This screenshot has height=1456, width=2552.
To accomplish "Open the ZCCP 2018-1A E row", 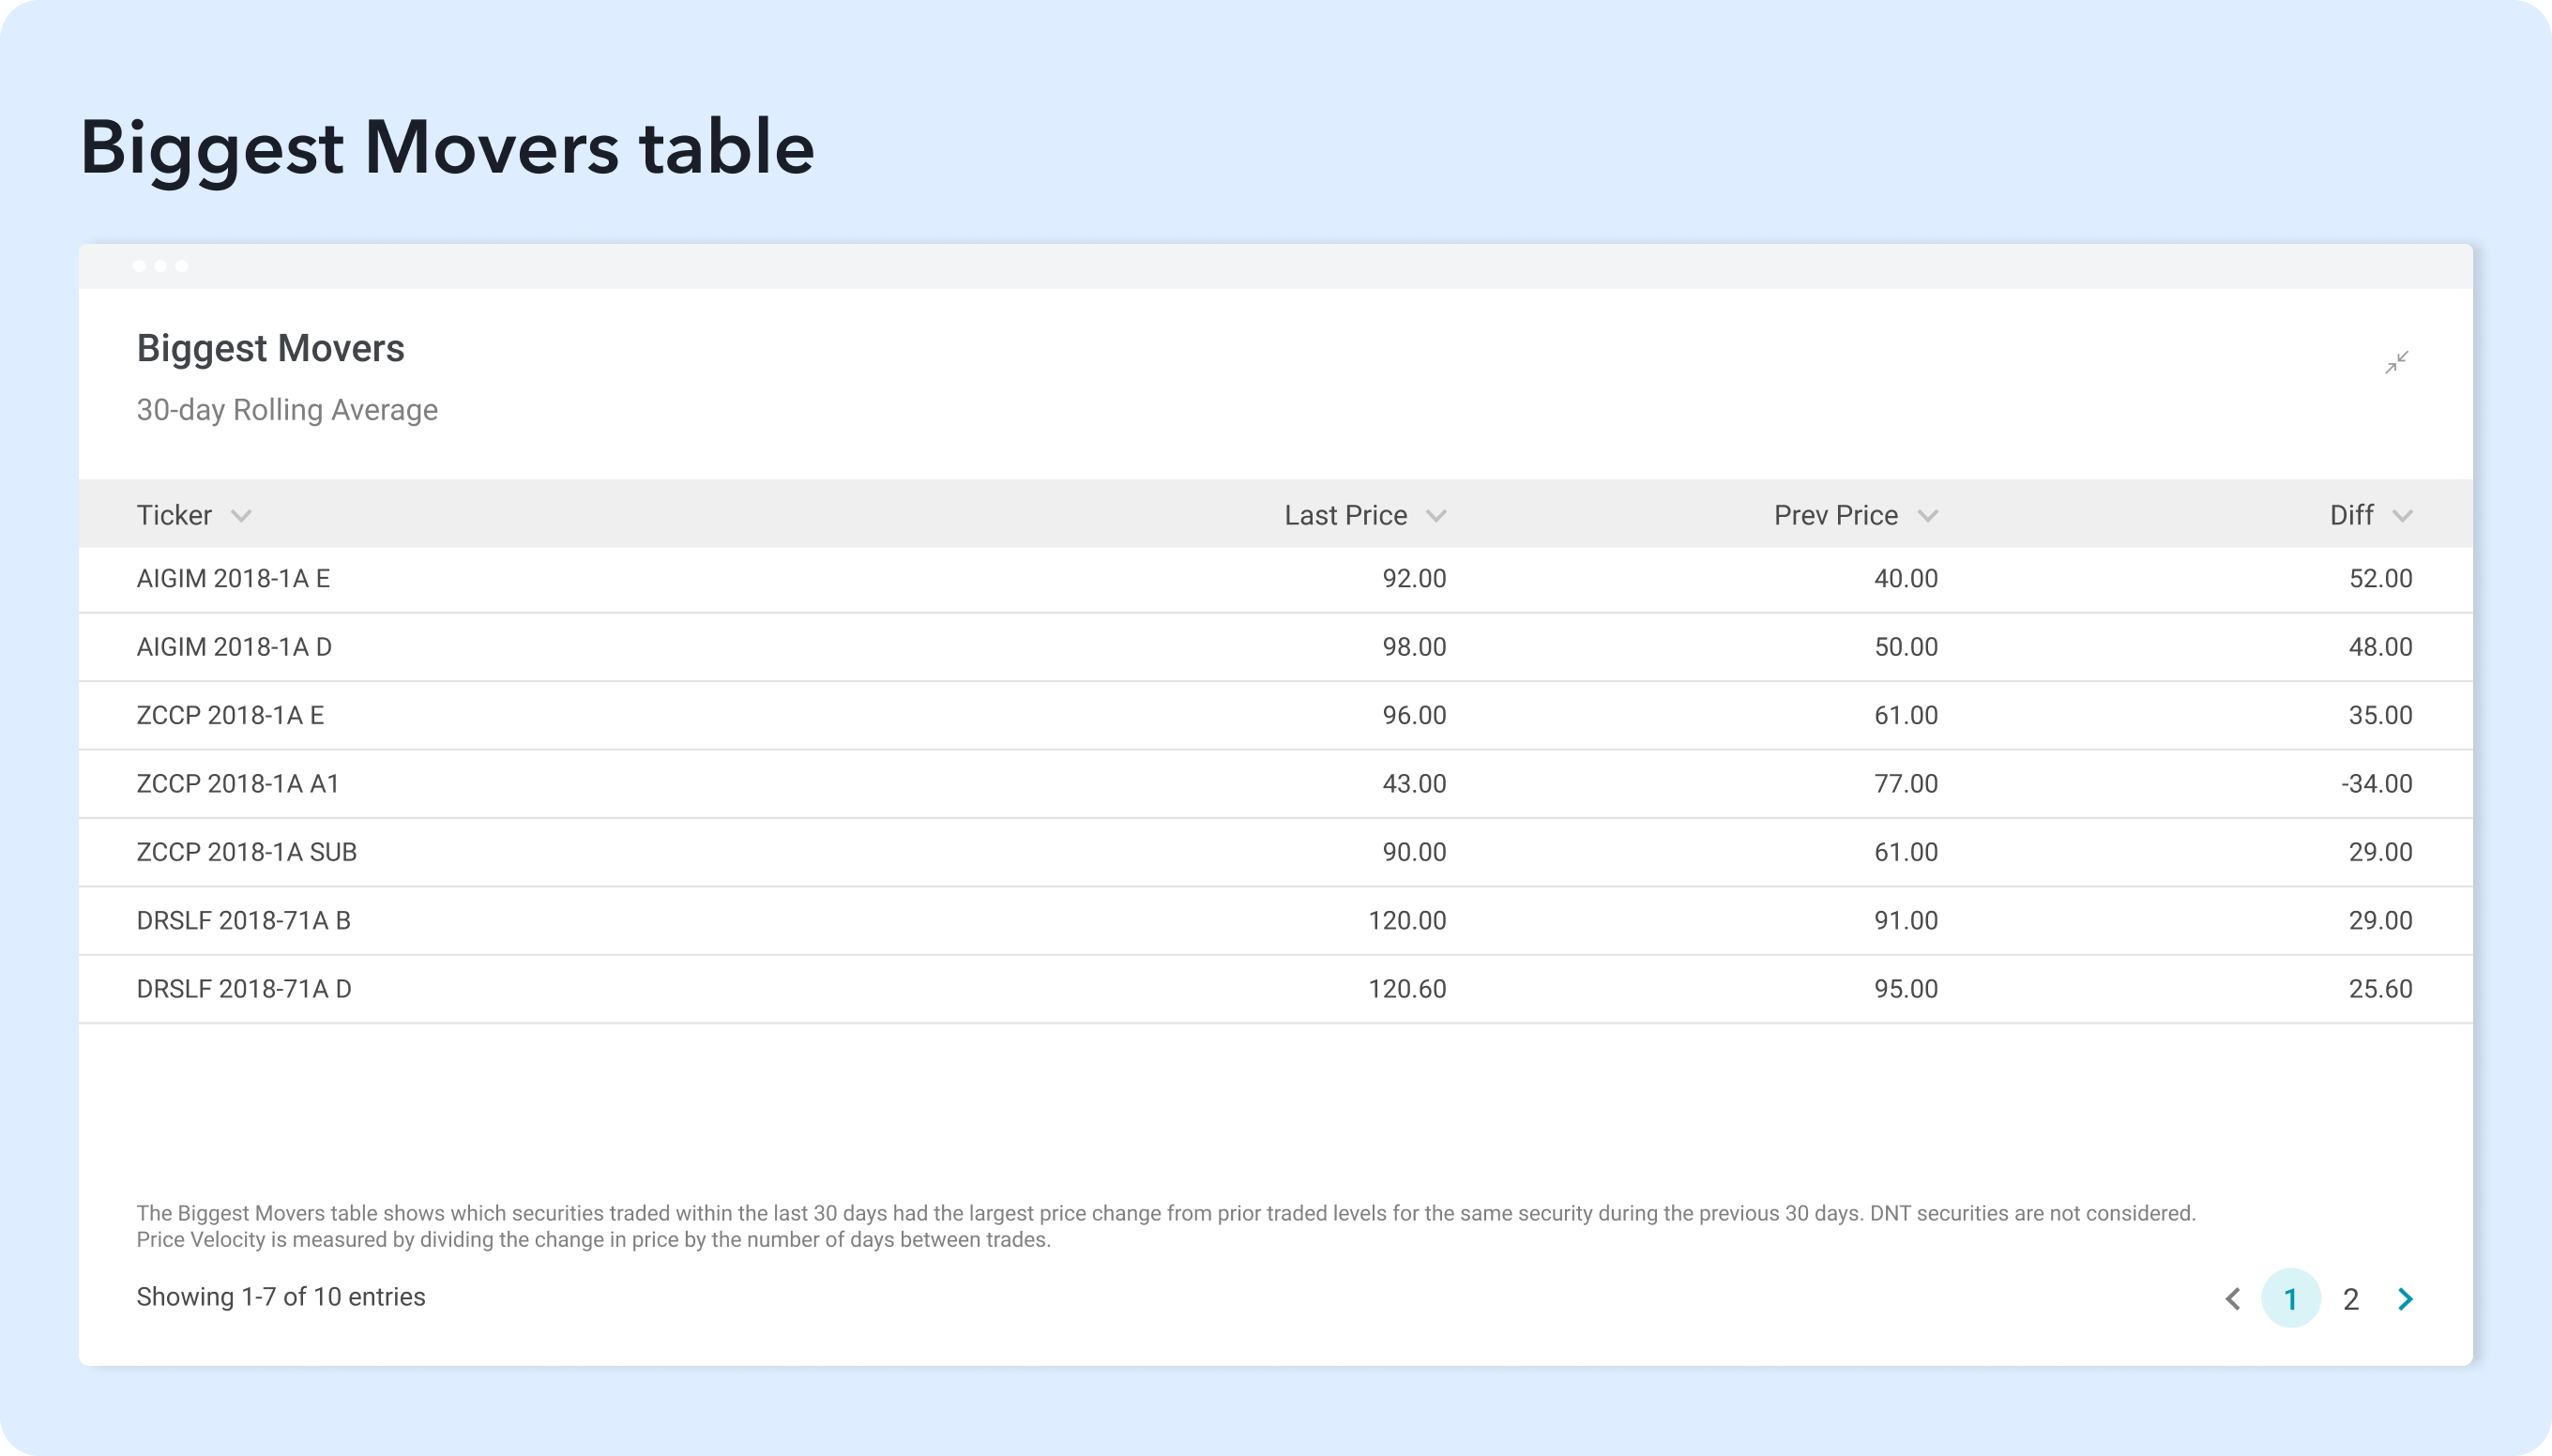I will (230, 715).
